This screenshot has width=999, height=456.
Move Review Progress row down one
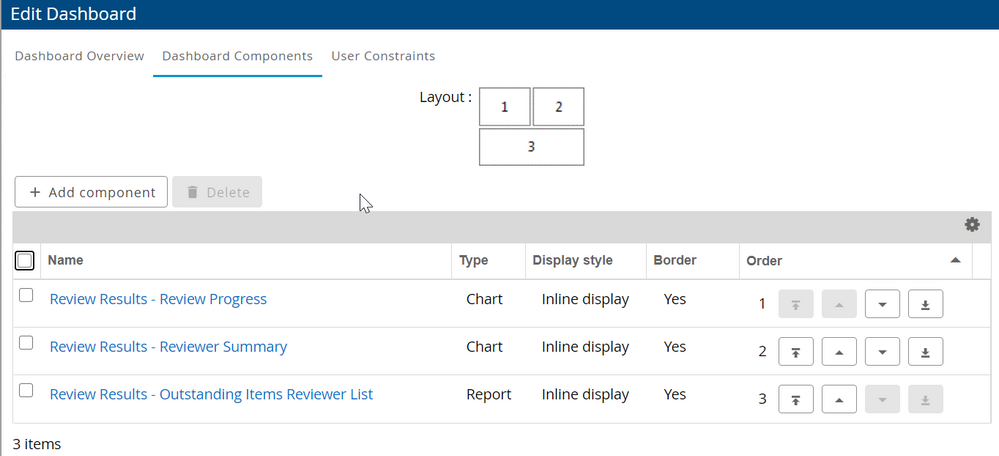[882, 304]
